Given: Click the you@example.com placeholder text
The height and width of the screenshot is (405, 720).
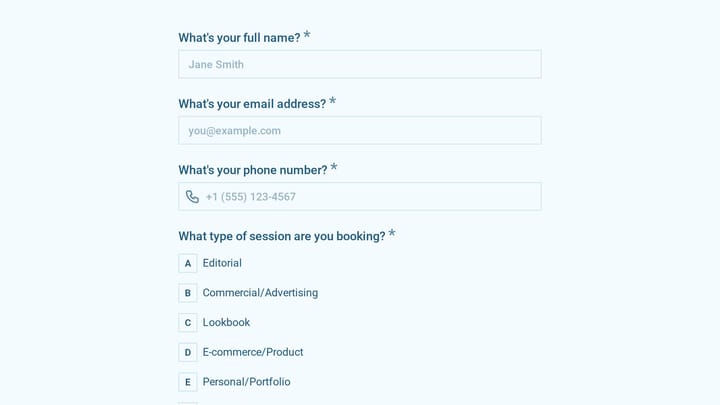Looking at the screenshot, I should point(234,131).
